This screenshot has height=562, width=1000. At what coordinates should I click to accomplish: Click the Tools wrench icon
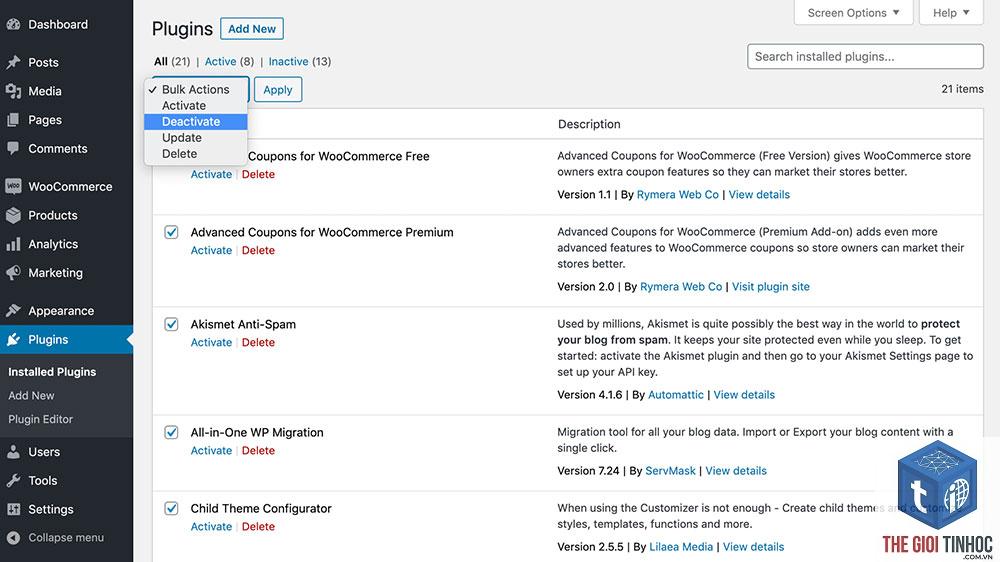(x=13, y=480)
